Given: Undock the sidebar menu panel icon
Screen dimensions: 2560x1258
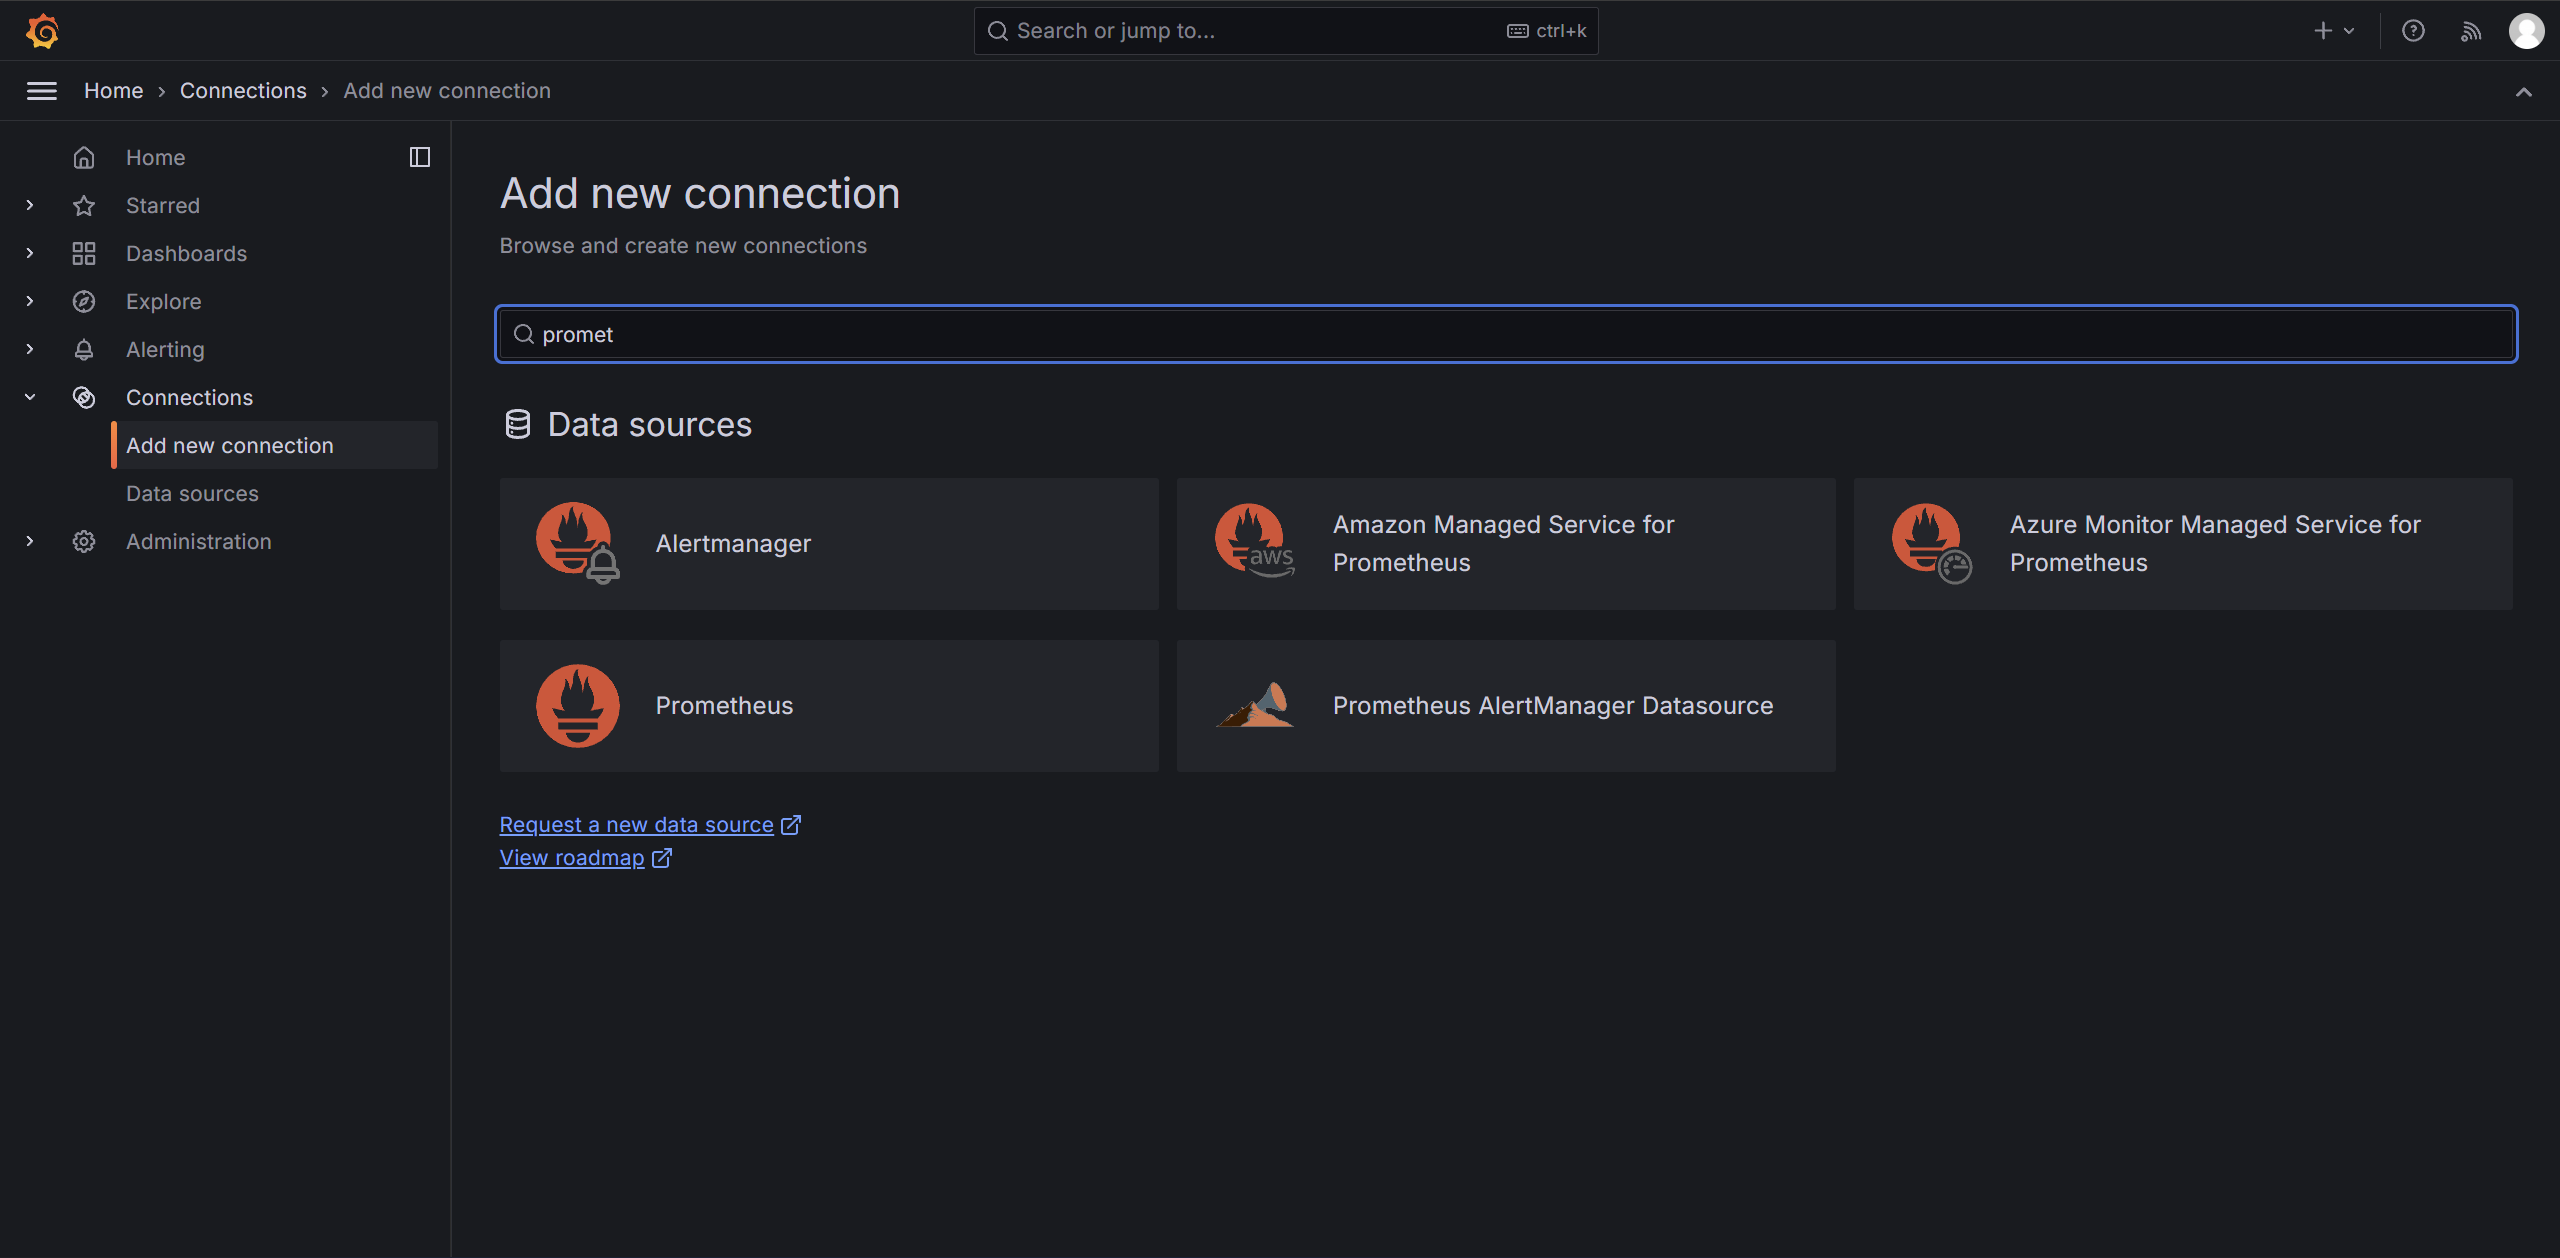Looking at the screenshot, I should tap(420, 157).
